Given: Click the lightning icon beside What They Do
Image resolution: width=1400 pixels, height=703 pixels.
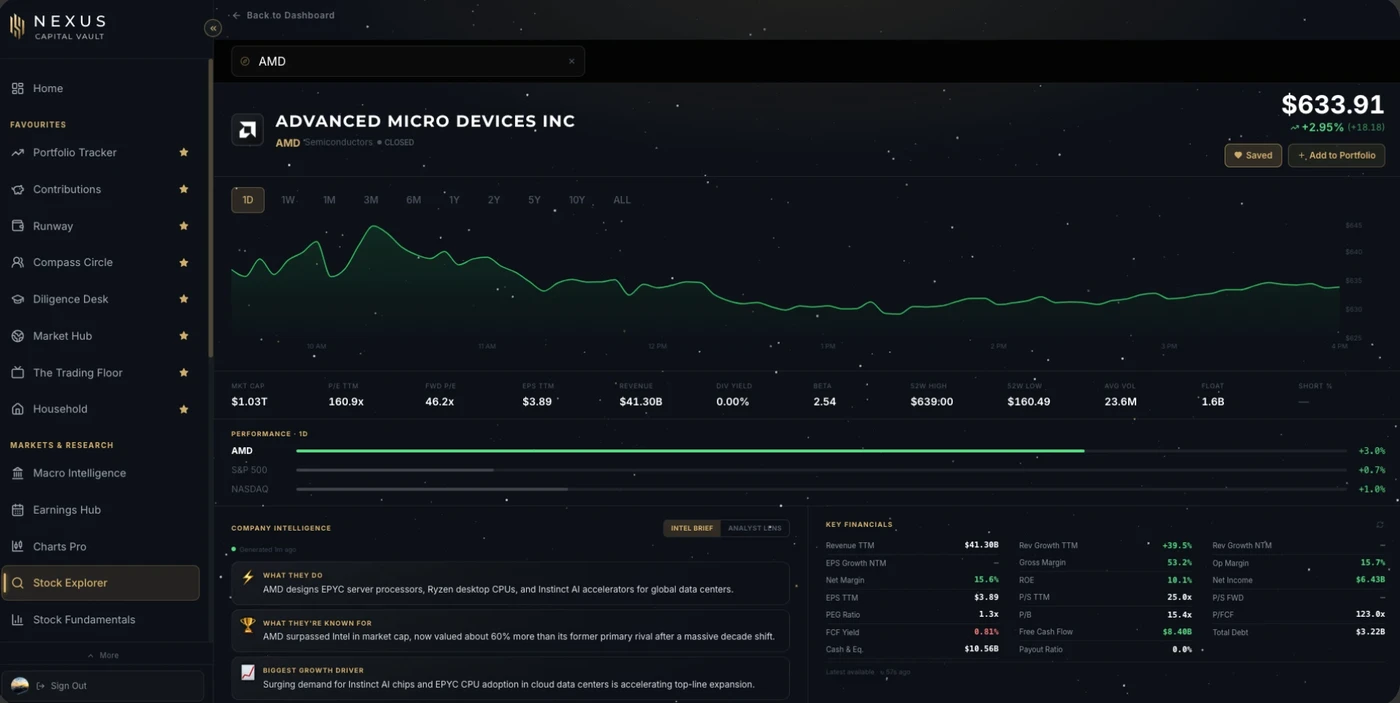Looking at the screenshot, I should pos(248,577).
